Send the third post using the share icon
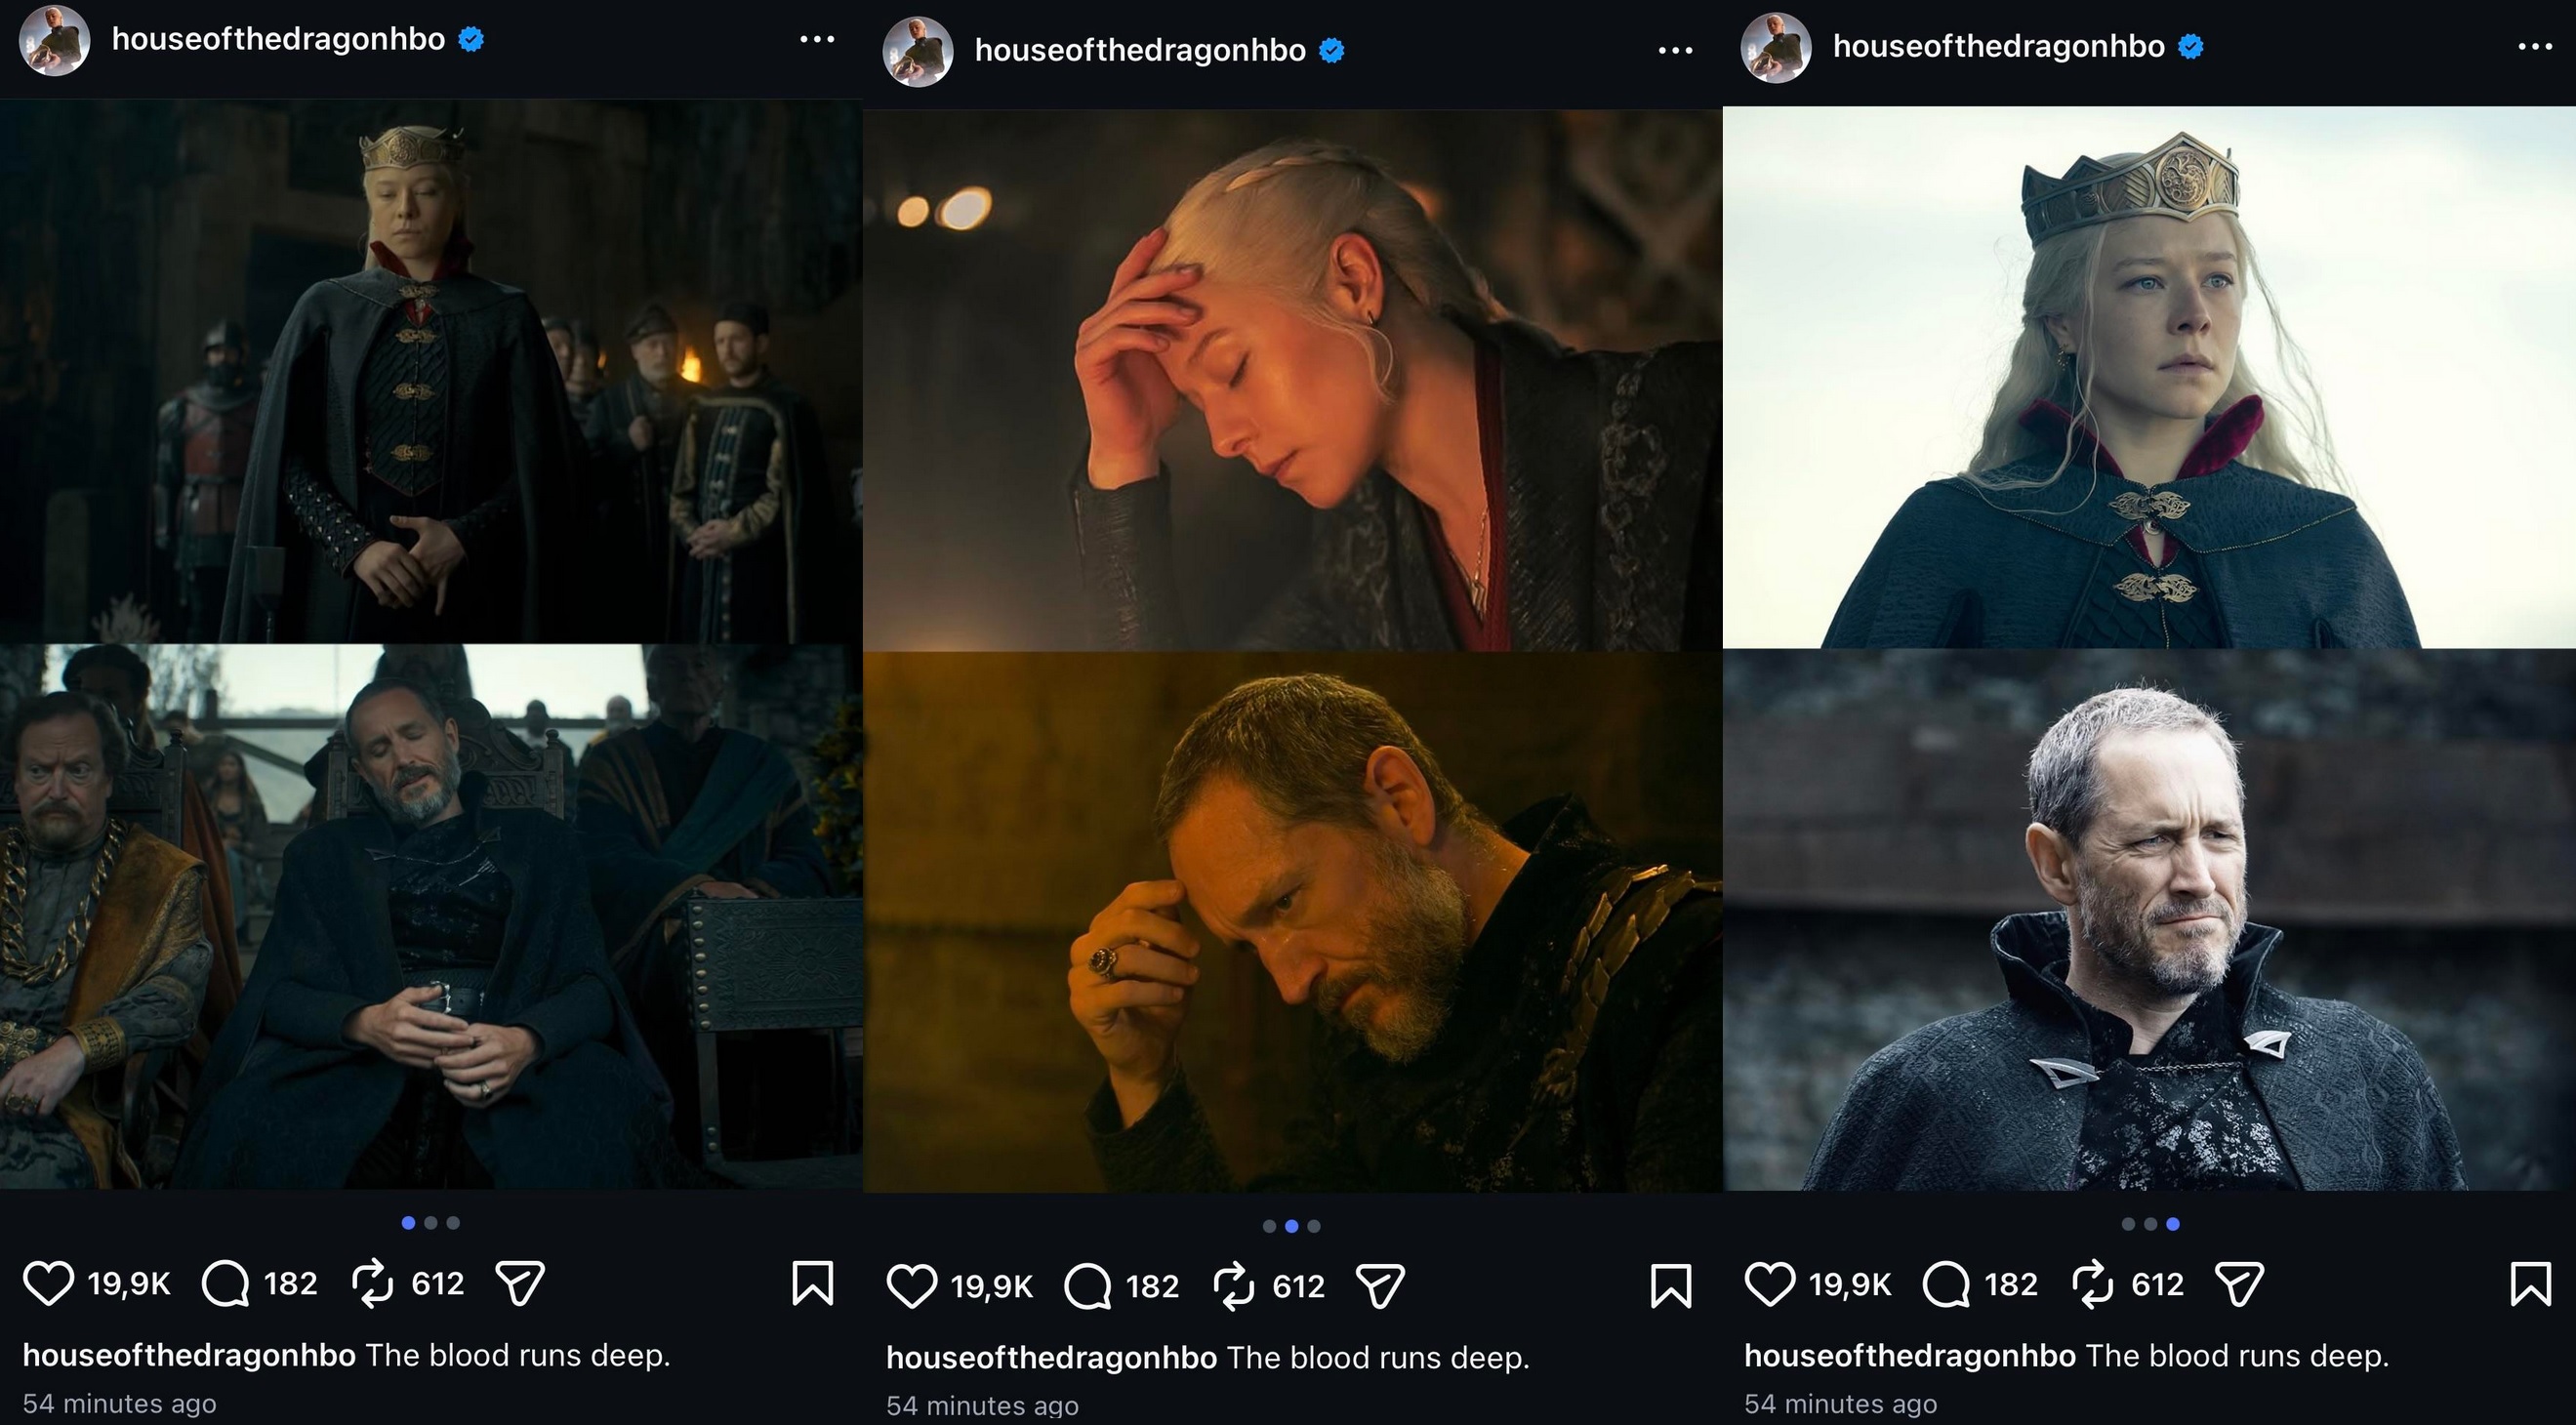The image size is (2576, 1425). coord(2239,1284)
